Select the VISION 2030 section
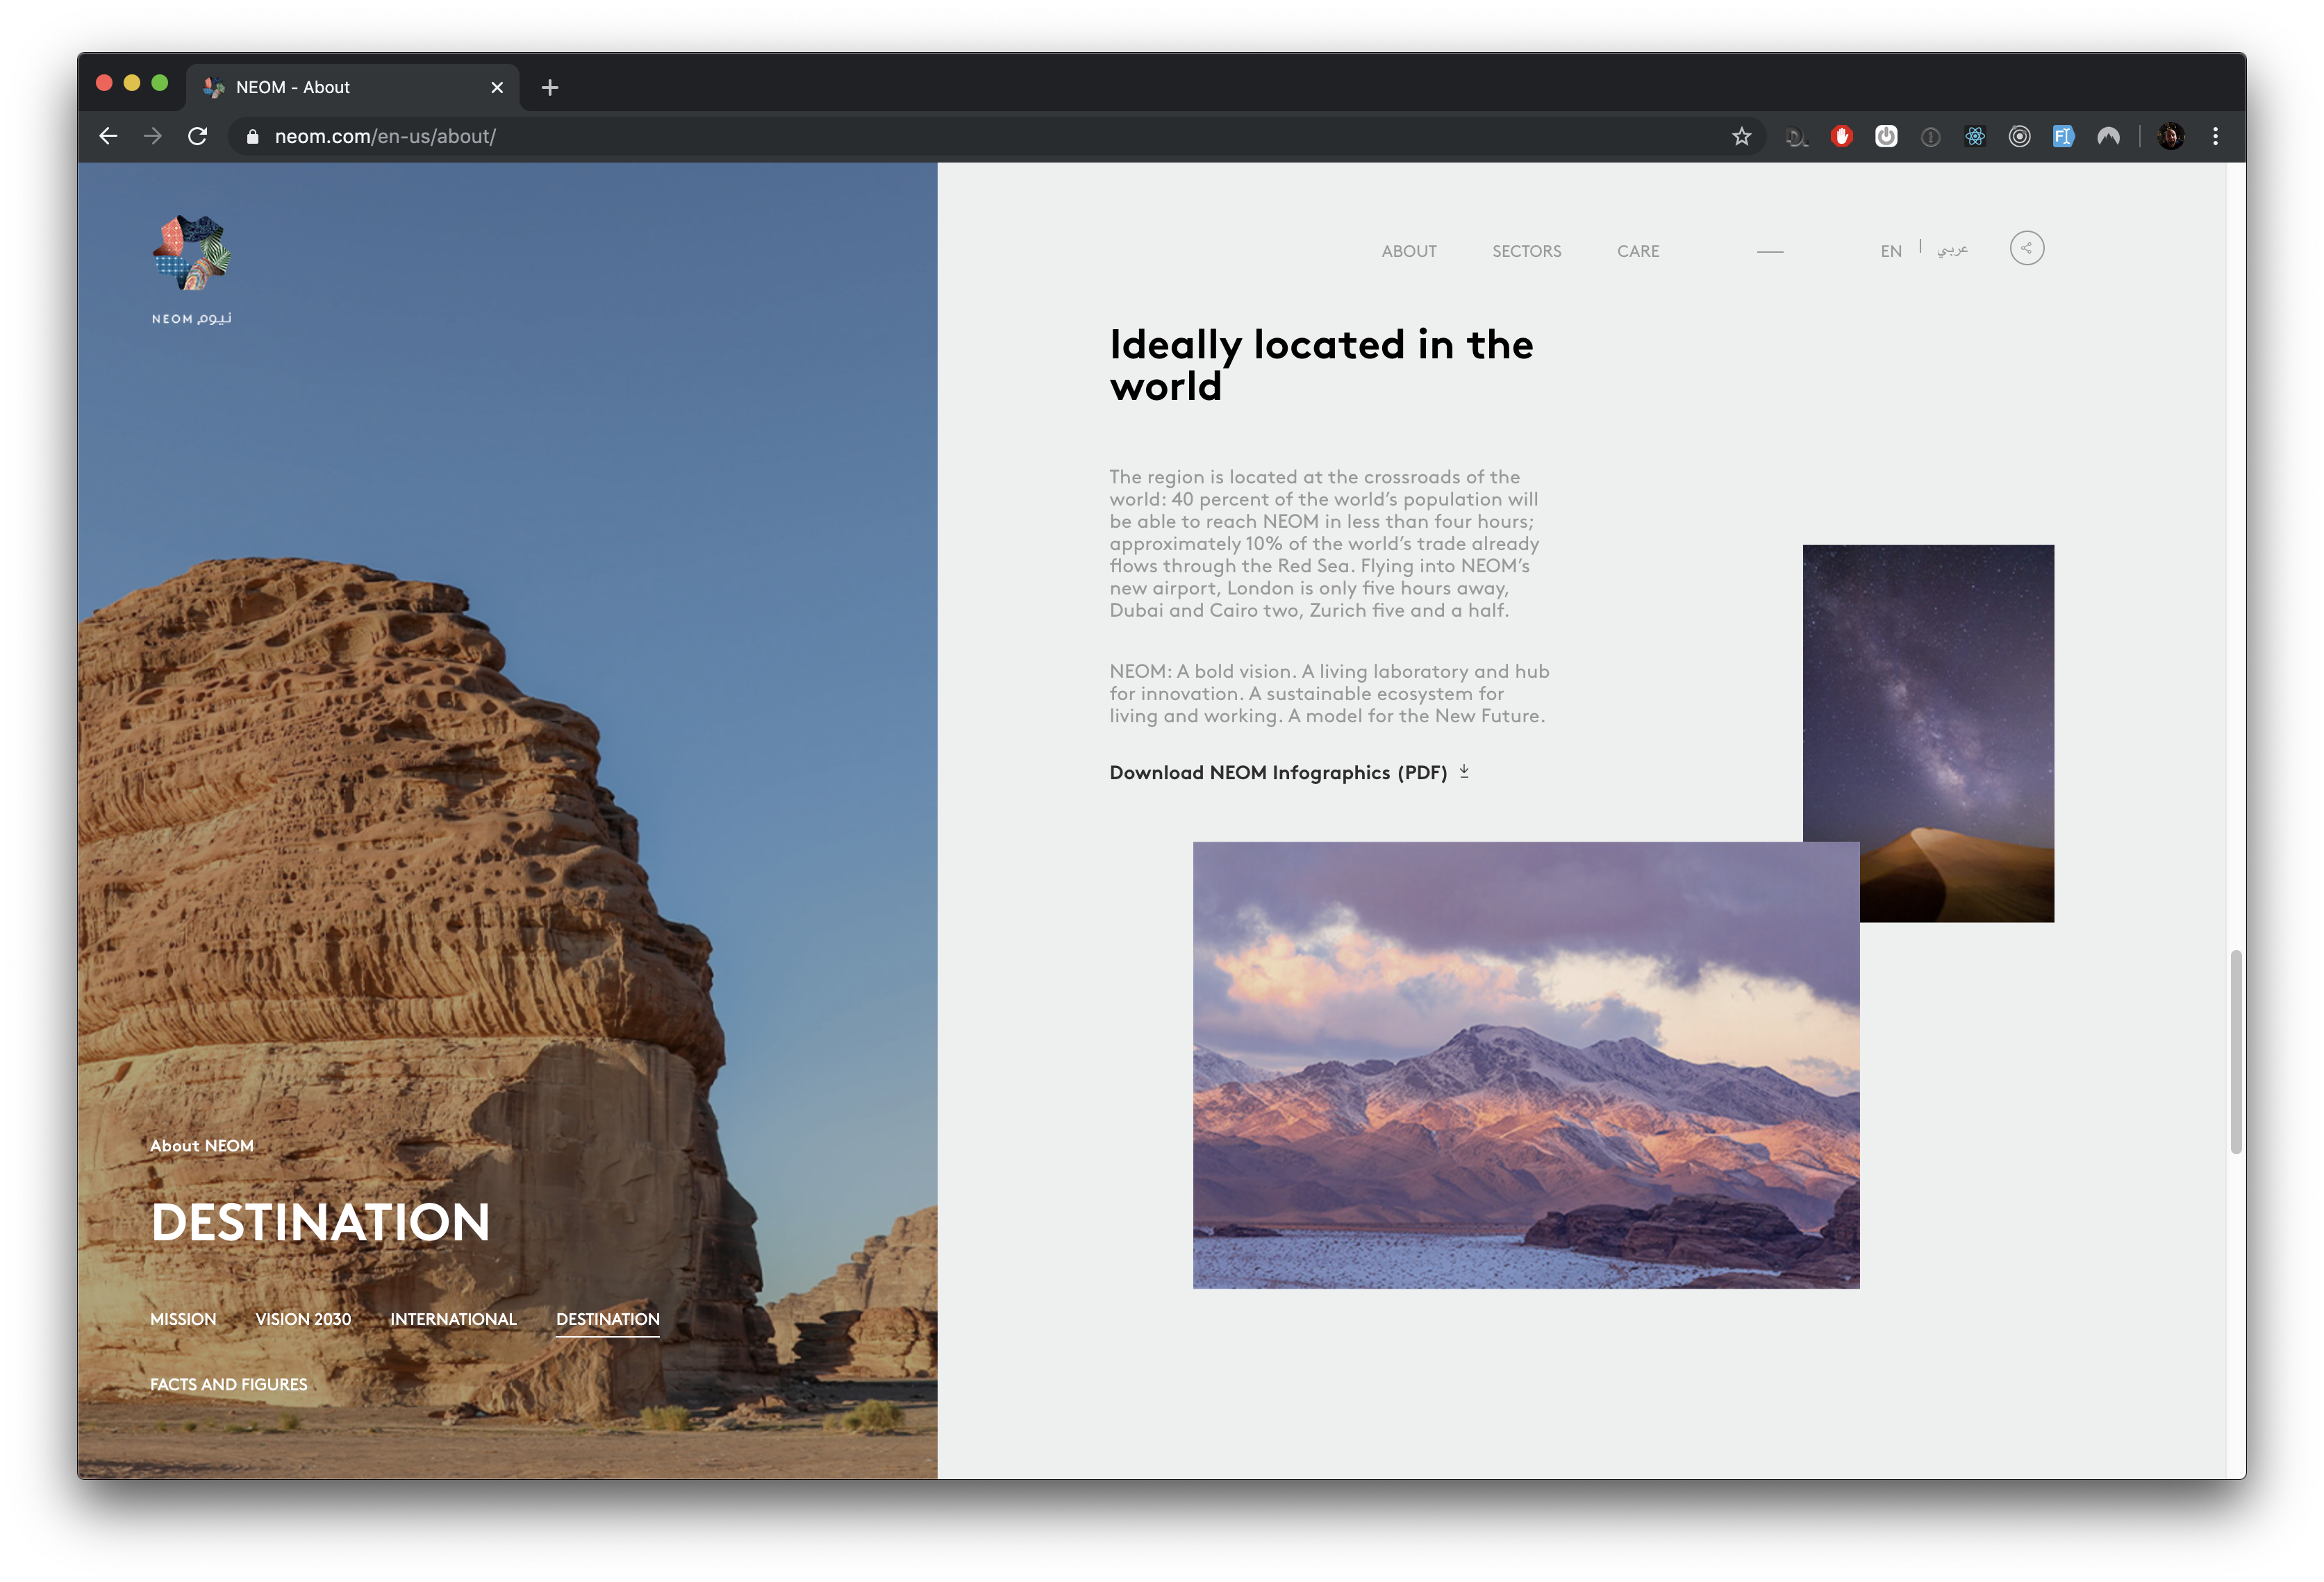Screen dimensions: 2324x1582 [x=303, y=1319]
